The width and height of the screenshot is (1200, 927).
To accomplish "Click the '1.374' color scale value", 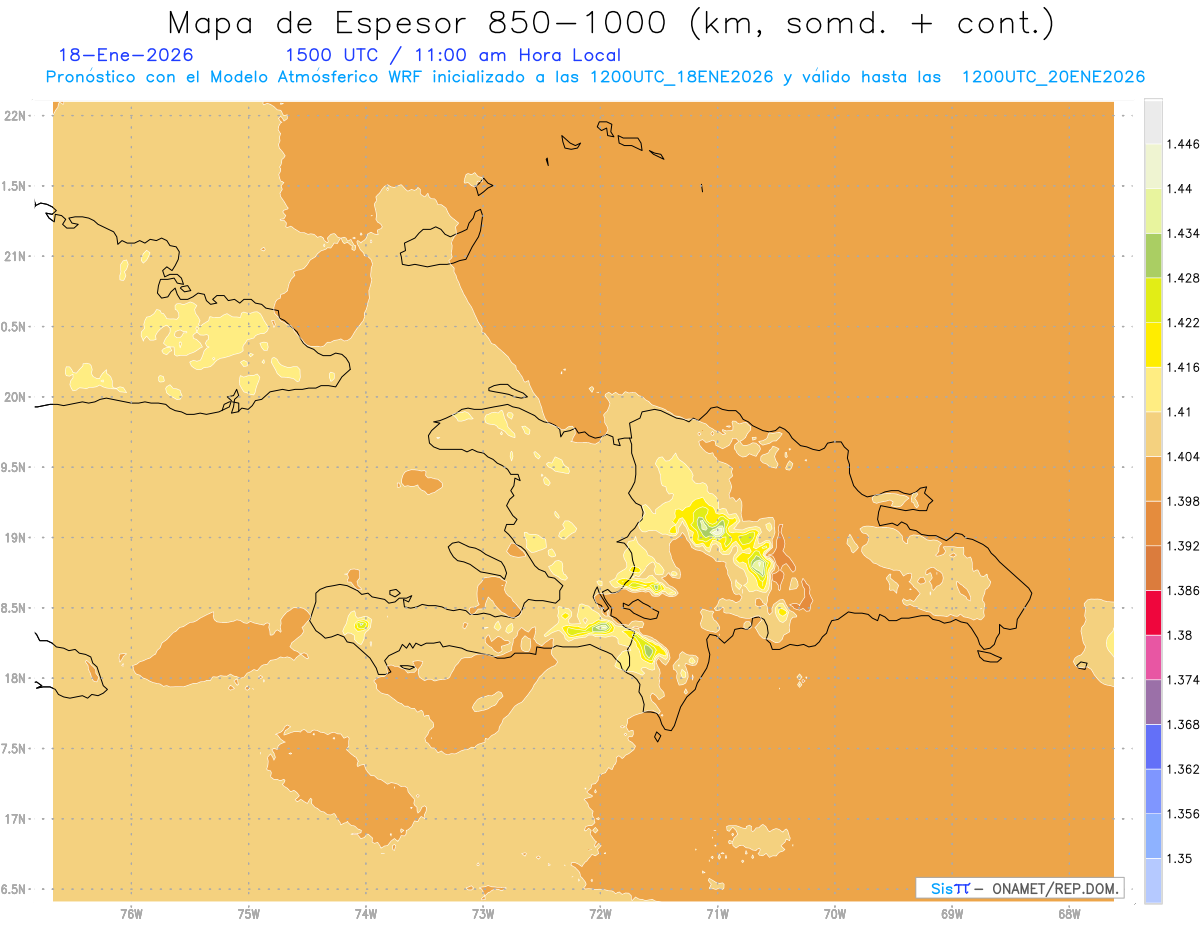I will tap(1183, 680).
